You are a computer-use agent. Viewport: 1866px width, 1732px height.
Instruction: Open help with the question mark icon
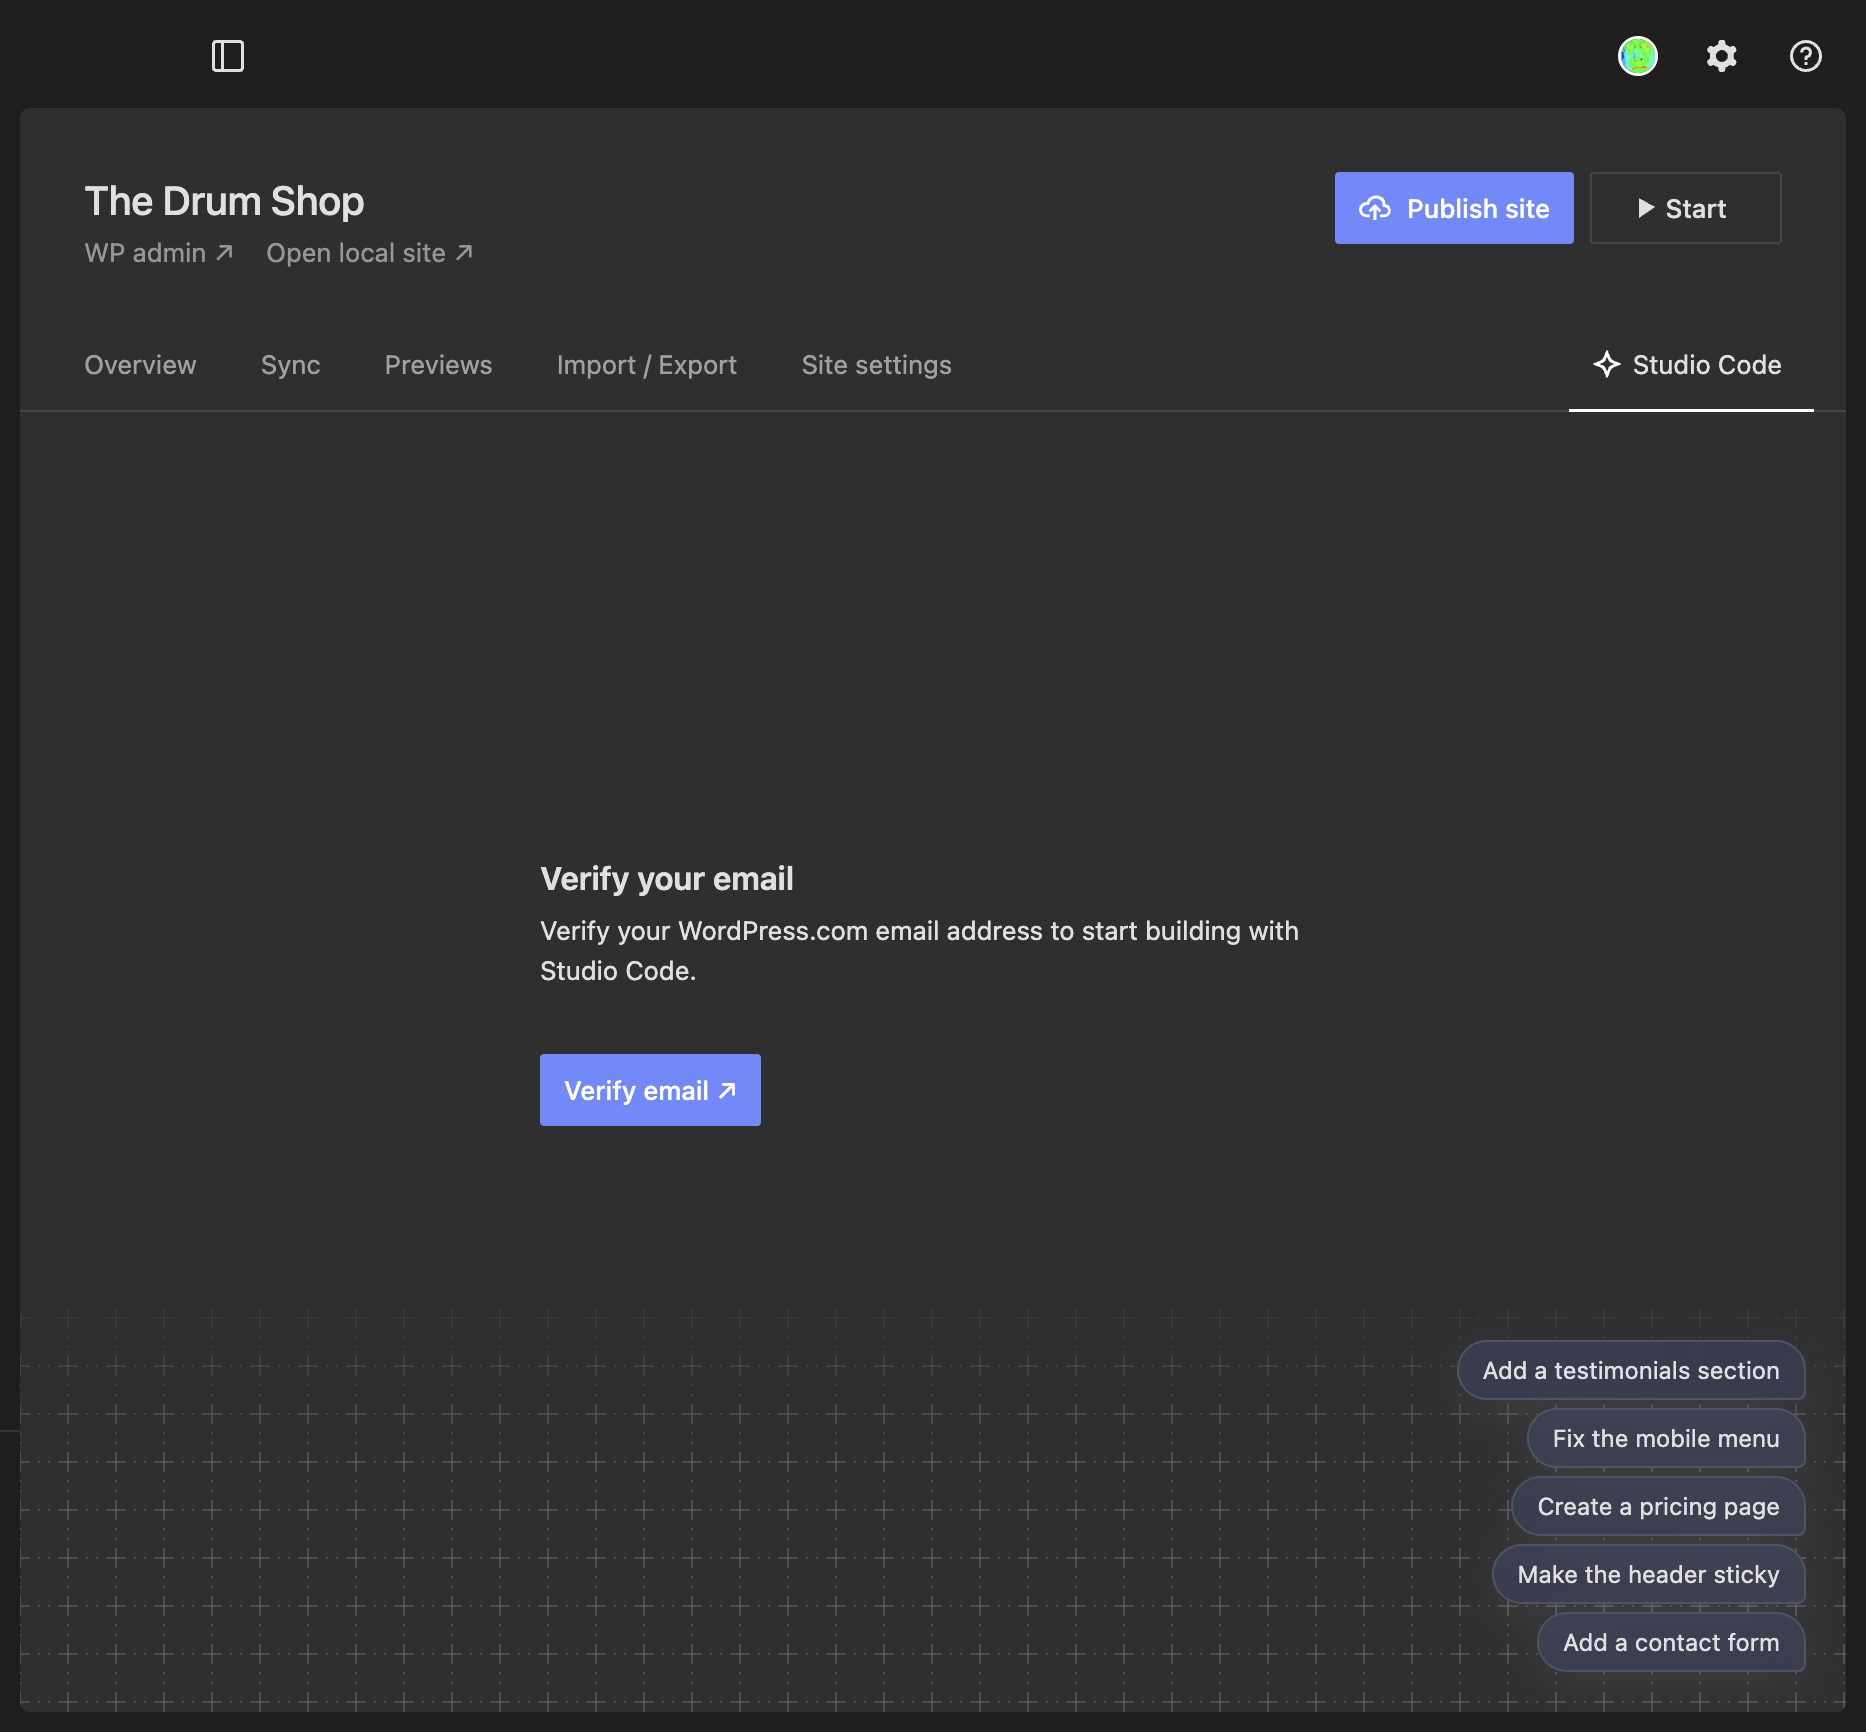coord(1806,56)
